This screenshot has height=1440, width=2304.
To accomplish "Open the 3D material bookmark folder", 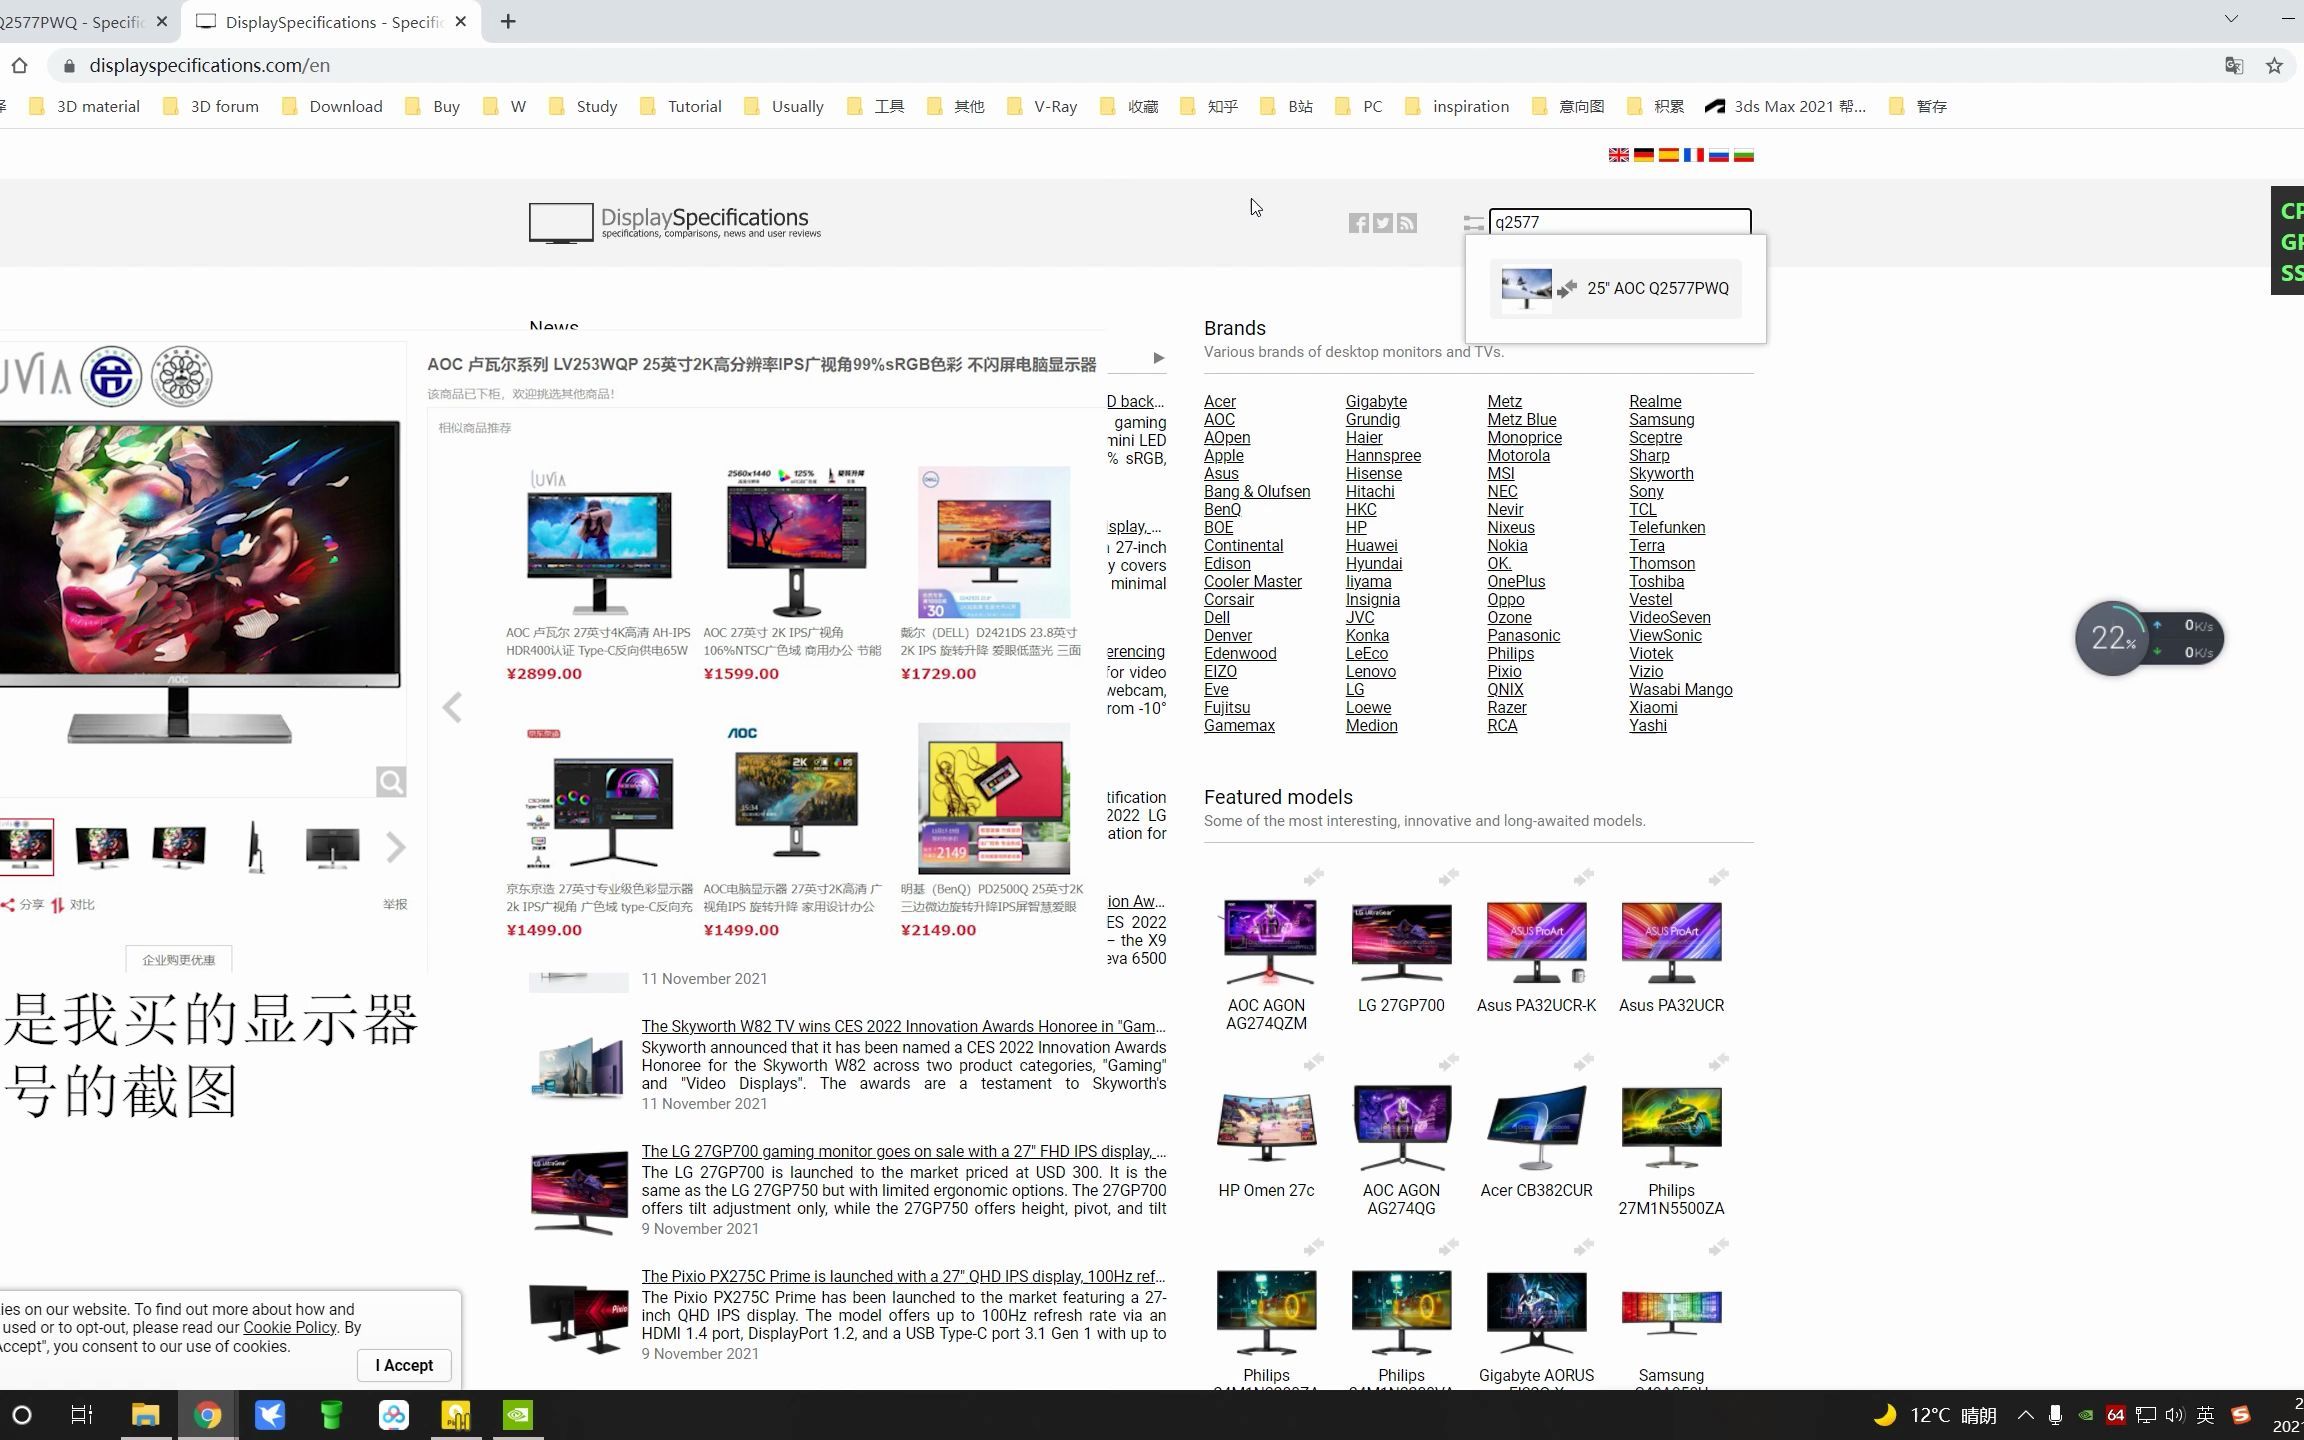I will (85, 106).
